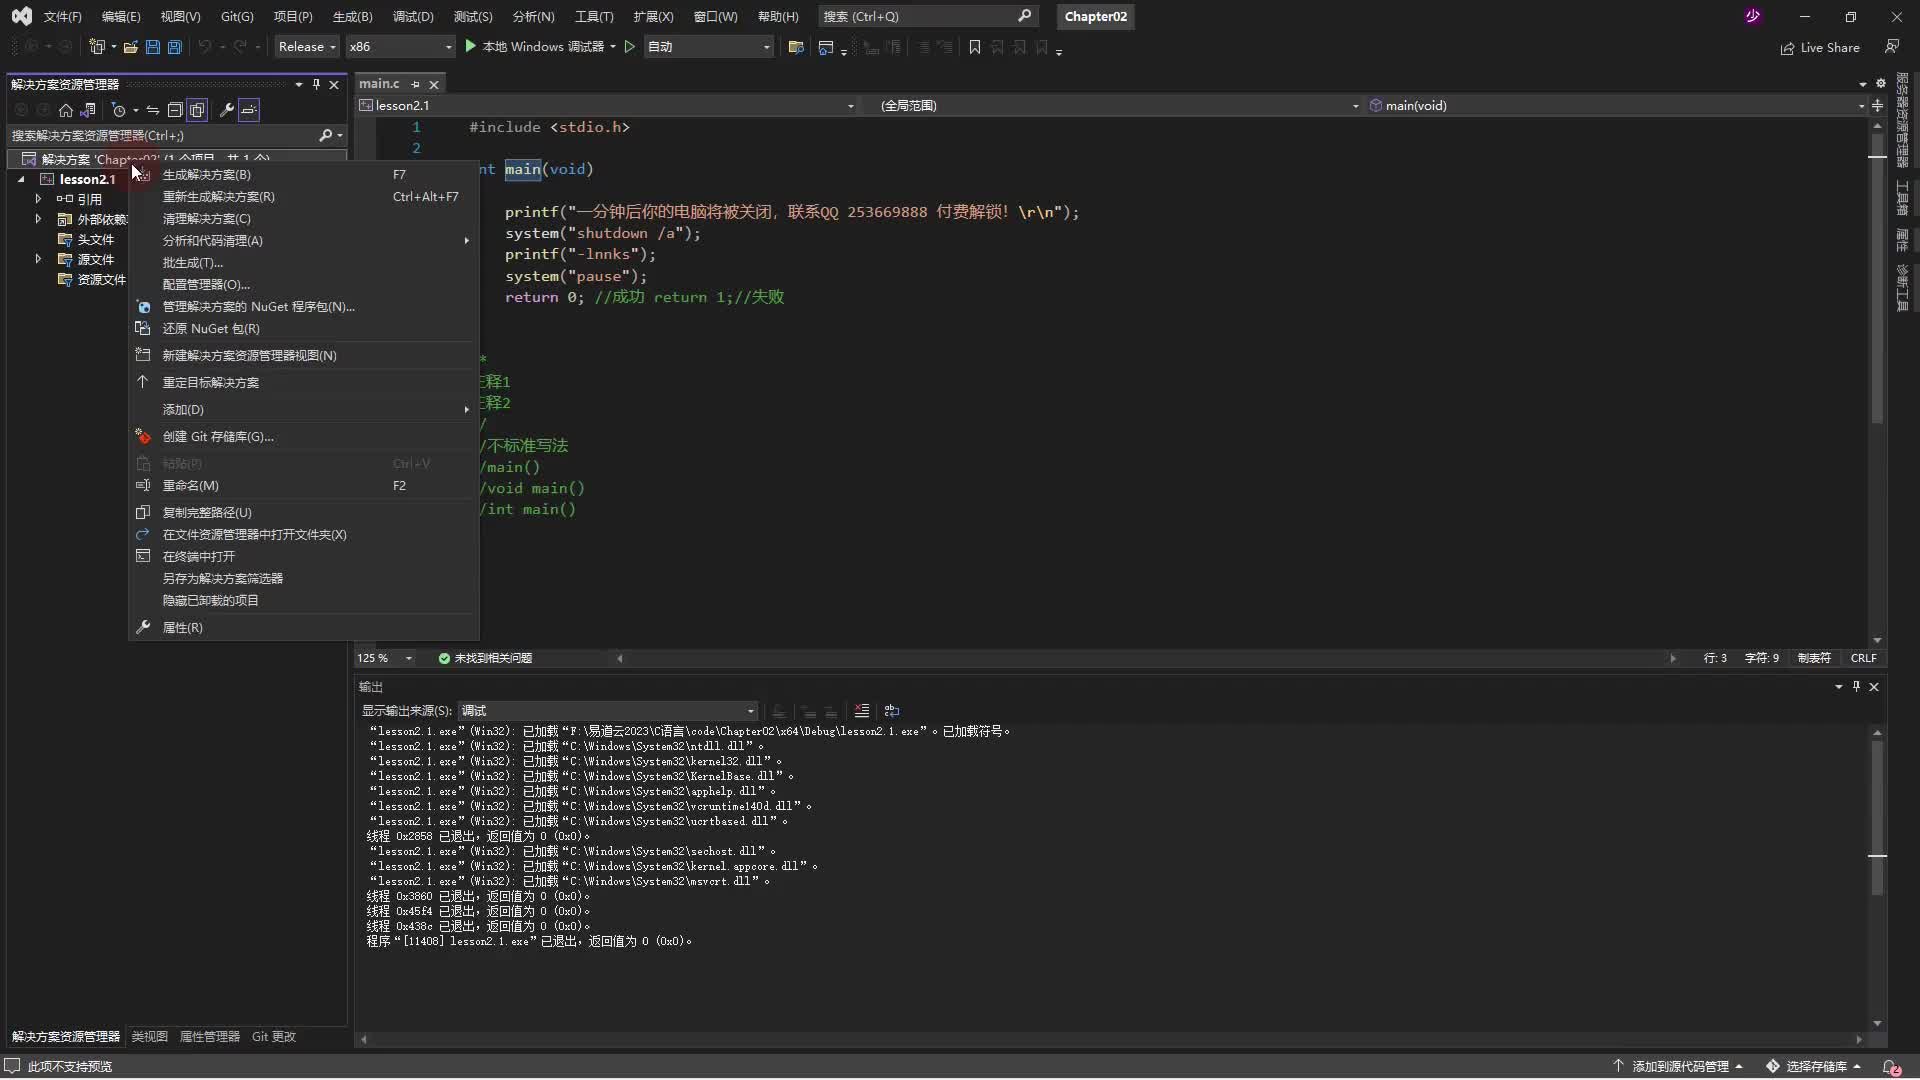Switch to the 属性管理器 bottom tab
Screen dimensions: 1920x1080
[210, 1037]
